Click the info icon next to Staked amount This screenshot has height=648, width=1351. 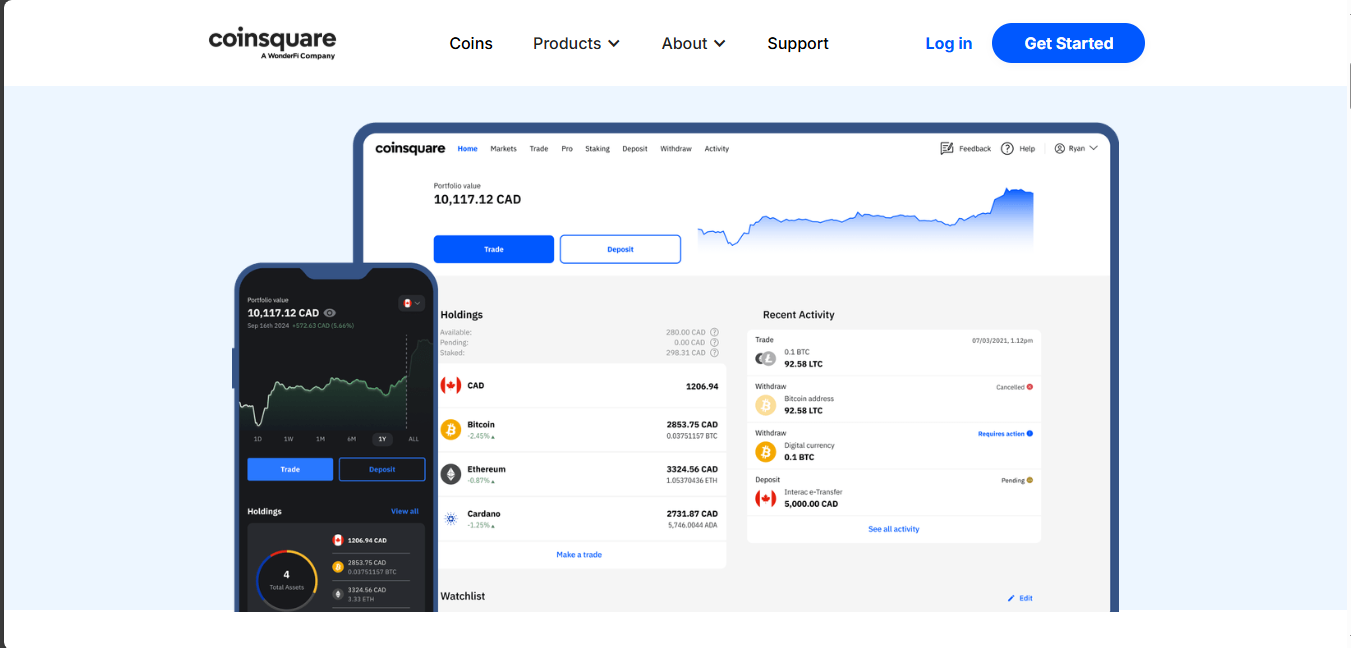pos(714,352)
